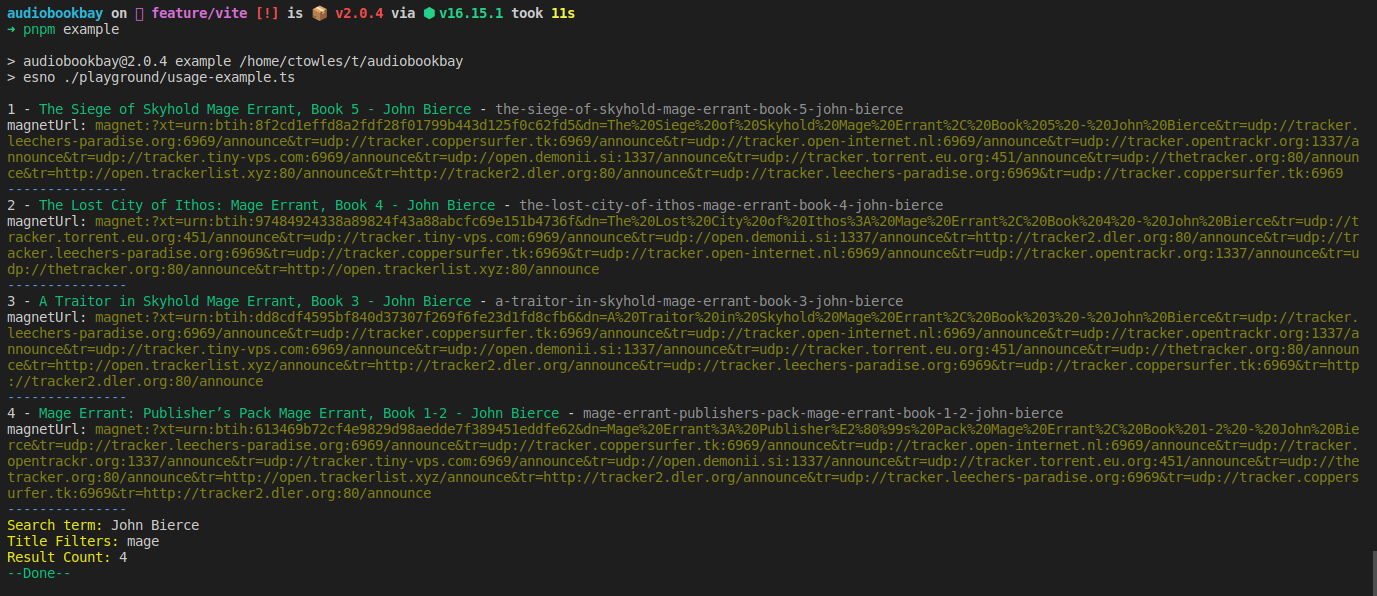1377x596 pixels.
Task: Click the 'magnetUrl:' label under result 1
Action: tap(47, 125)
